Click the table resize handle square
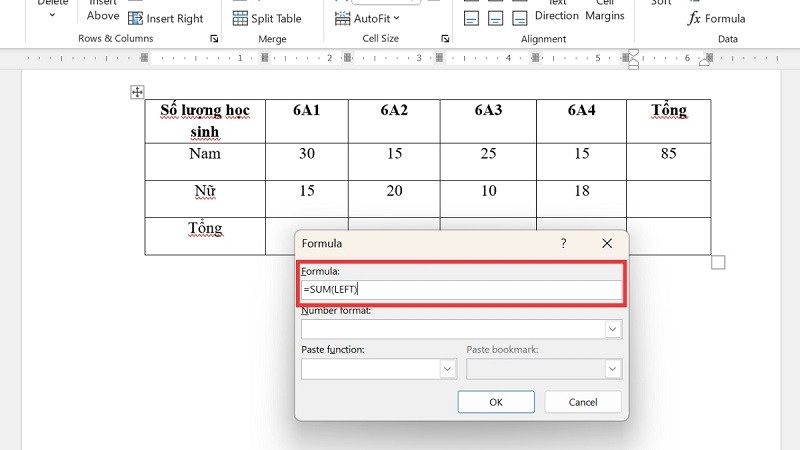800x450 pixels. click(x=718, y=262)
